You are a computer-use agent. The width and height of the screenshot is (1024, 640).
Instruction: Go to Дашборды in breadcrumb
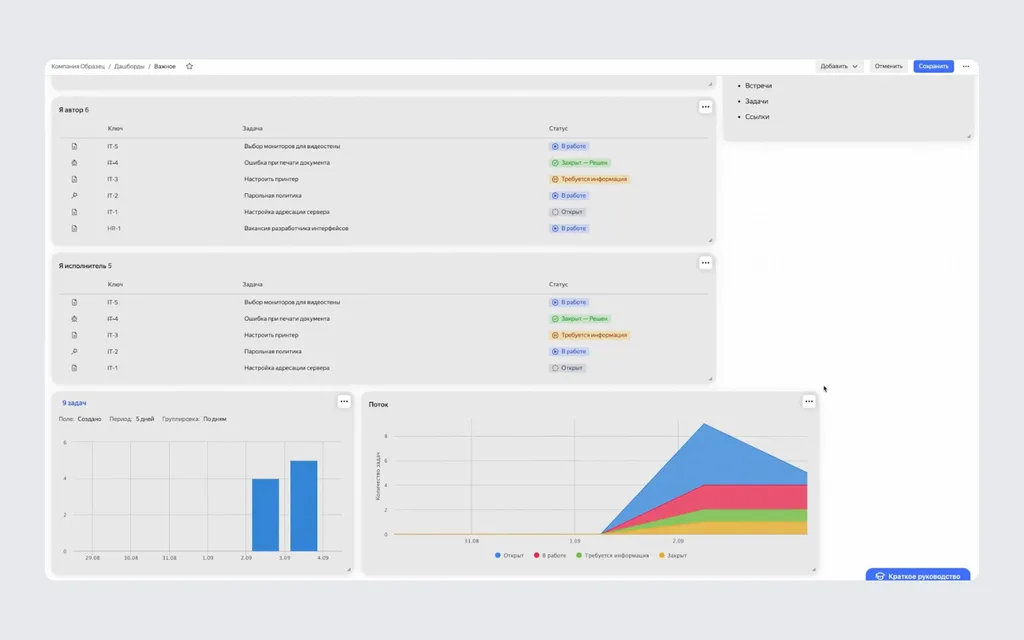pos(129,66)
